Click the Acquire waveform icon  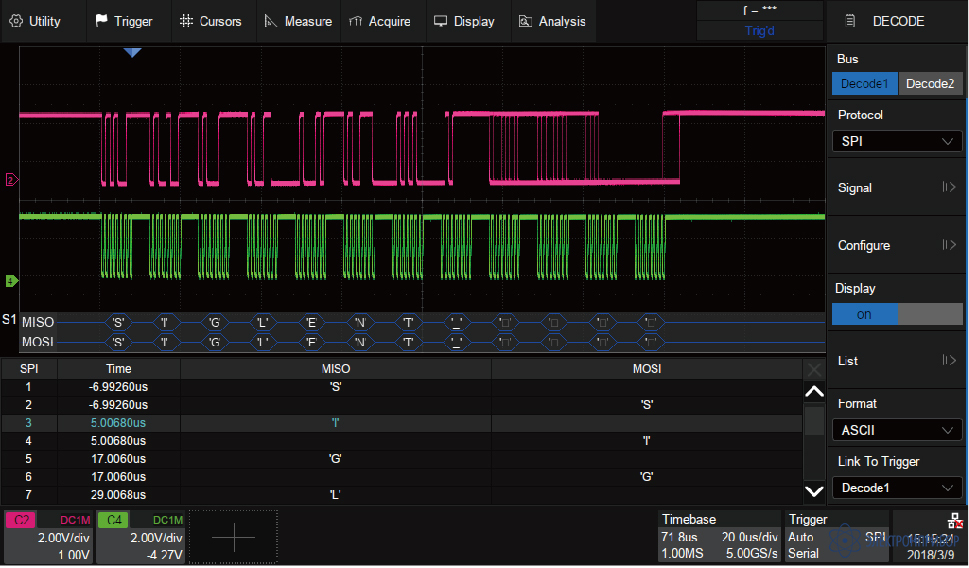[356, 21]
